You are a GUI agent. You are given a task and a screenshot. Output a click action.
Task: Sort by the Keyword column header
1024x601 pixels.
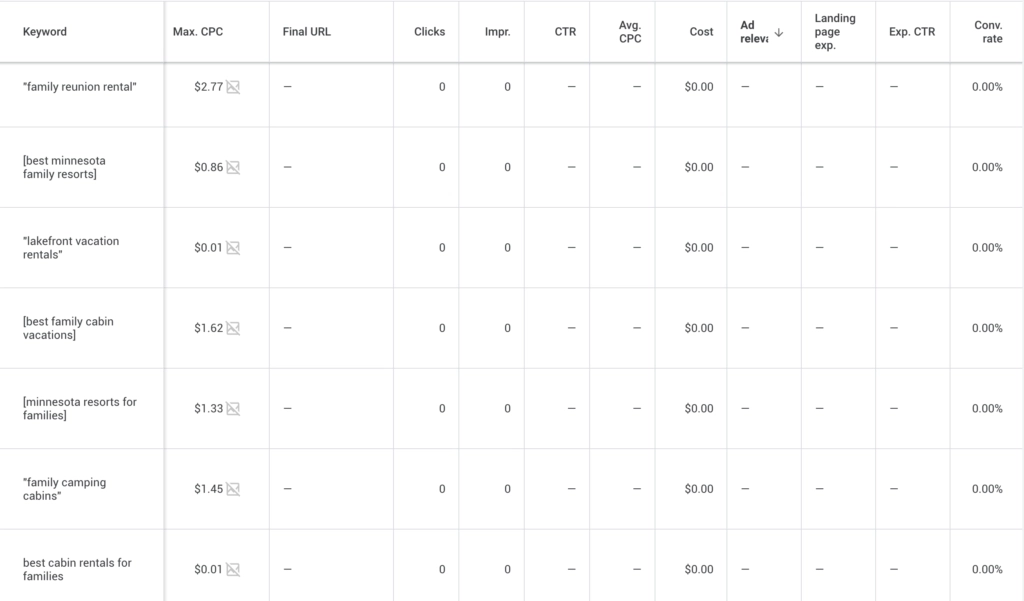tap(45, 32)
